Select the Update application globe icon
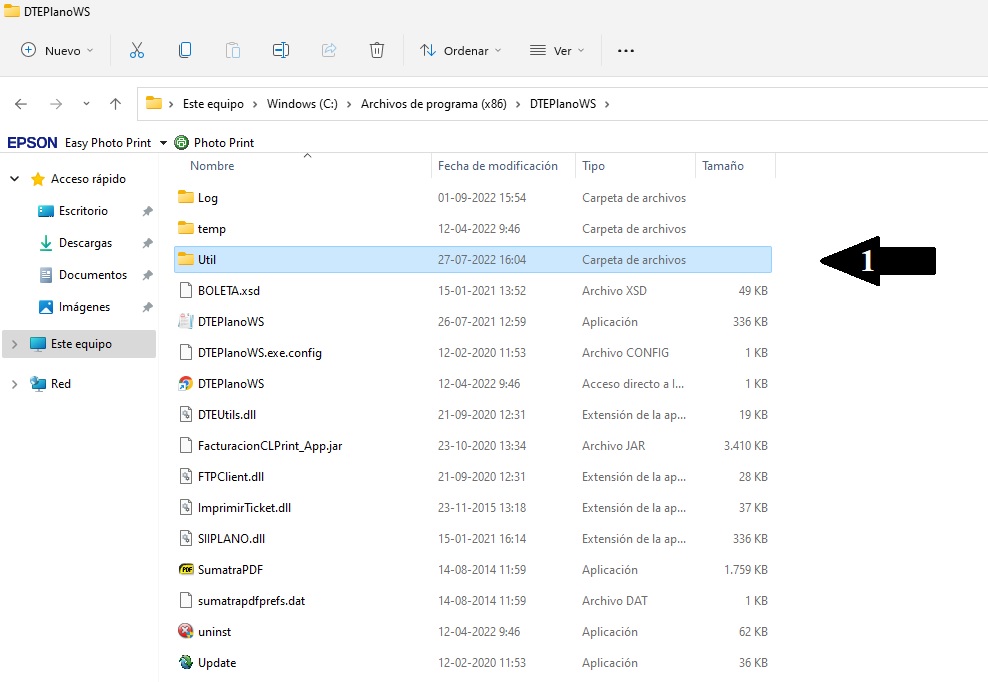This screenshot has height=682, width=988. pyautogui.click(x=185, y=663)
